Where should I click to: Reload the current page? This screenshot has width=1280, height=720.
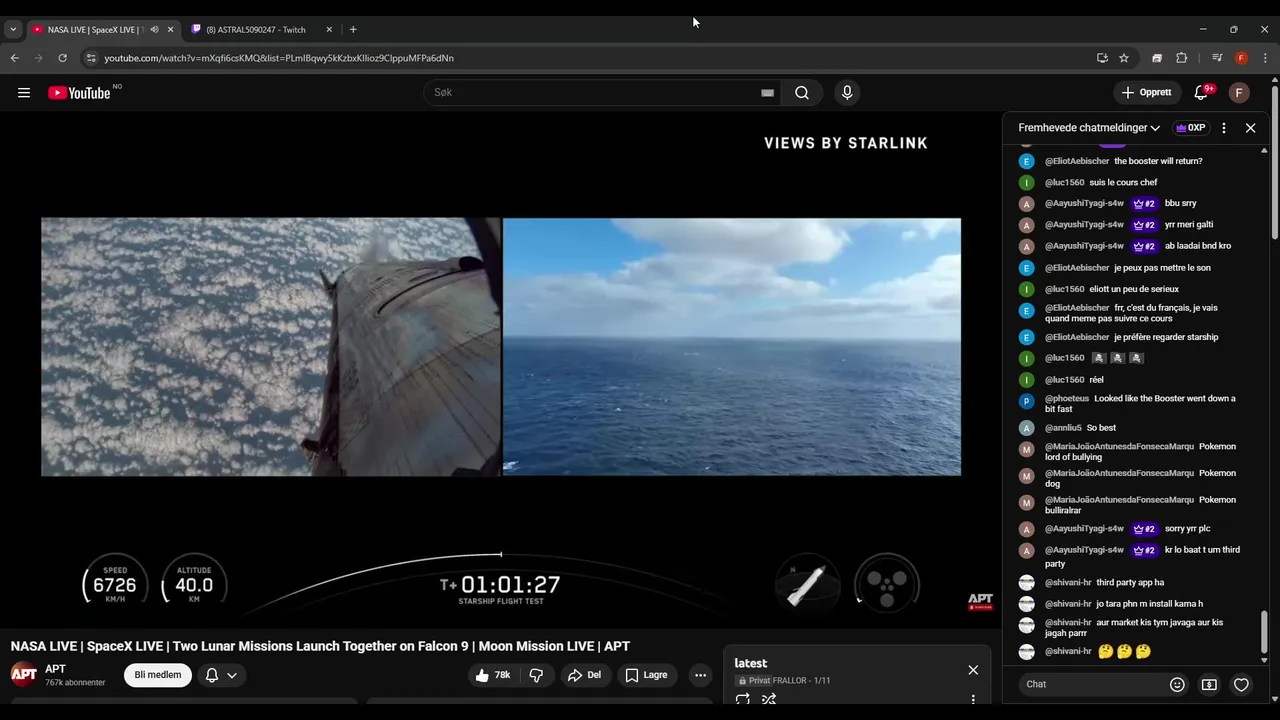tap(62, 58)
